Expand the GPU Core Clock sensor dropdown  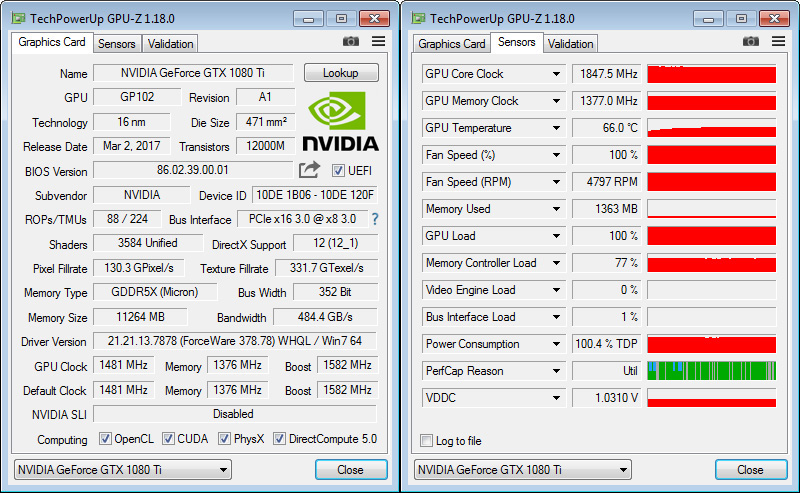click(556, 74)
